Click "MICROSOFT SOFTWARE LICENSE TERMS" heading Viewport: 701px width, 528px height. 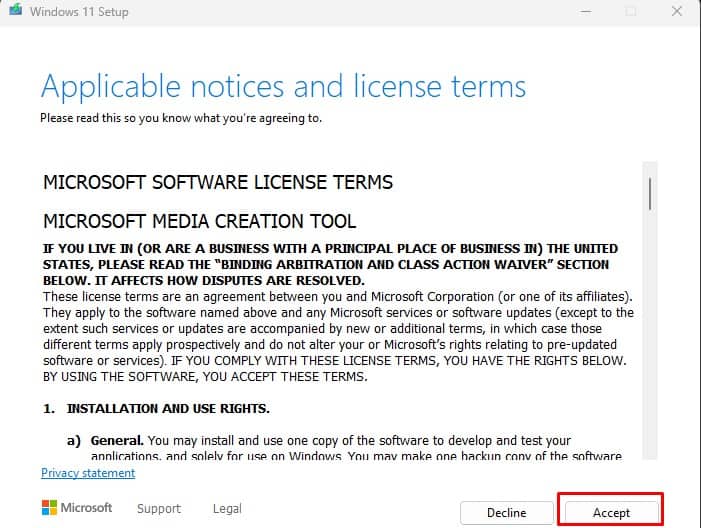tap(218, 182)
